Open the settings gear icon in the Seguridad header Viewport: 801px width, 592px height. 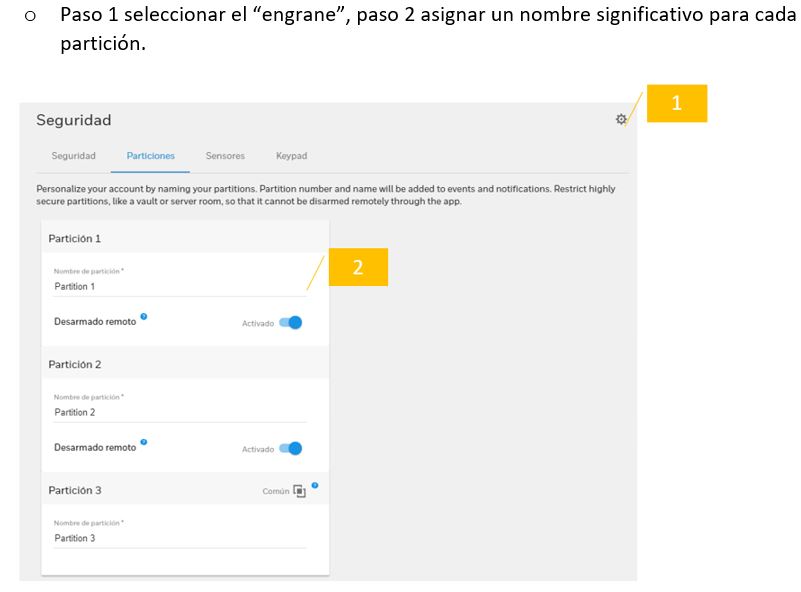click(x=621, y=119)
